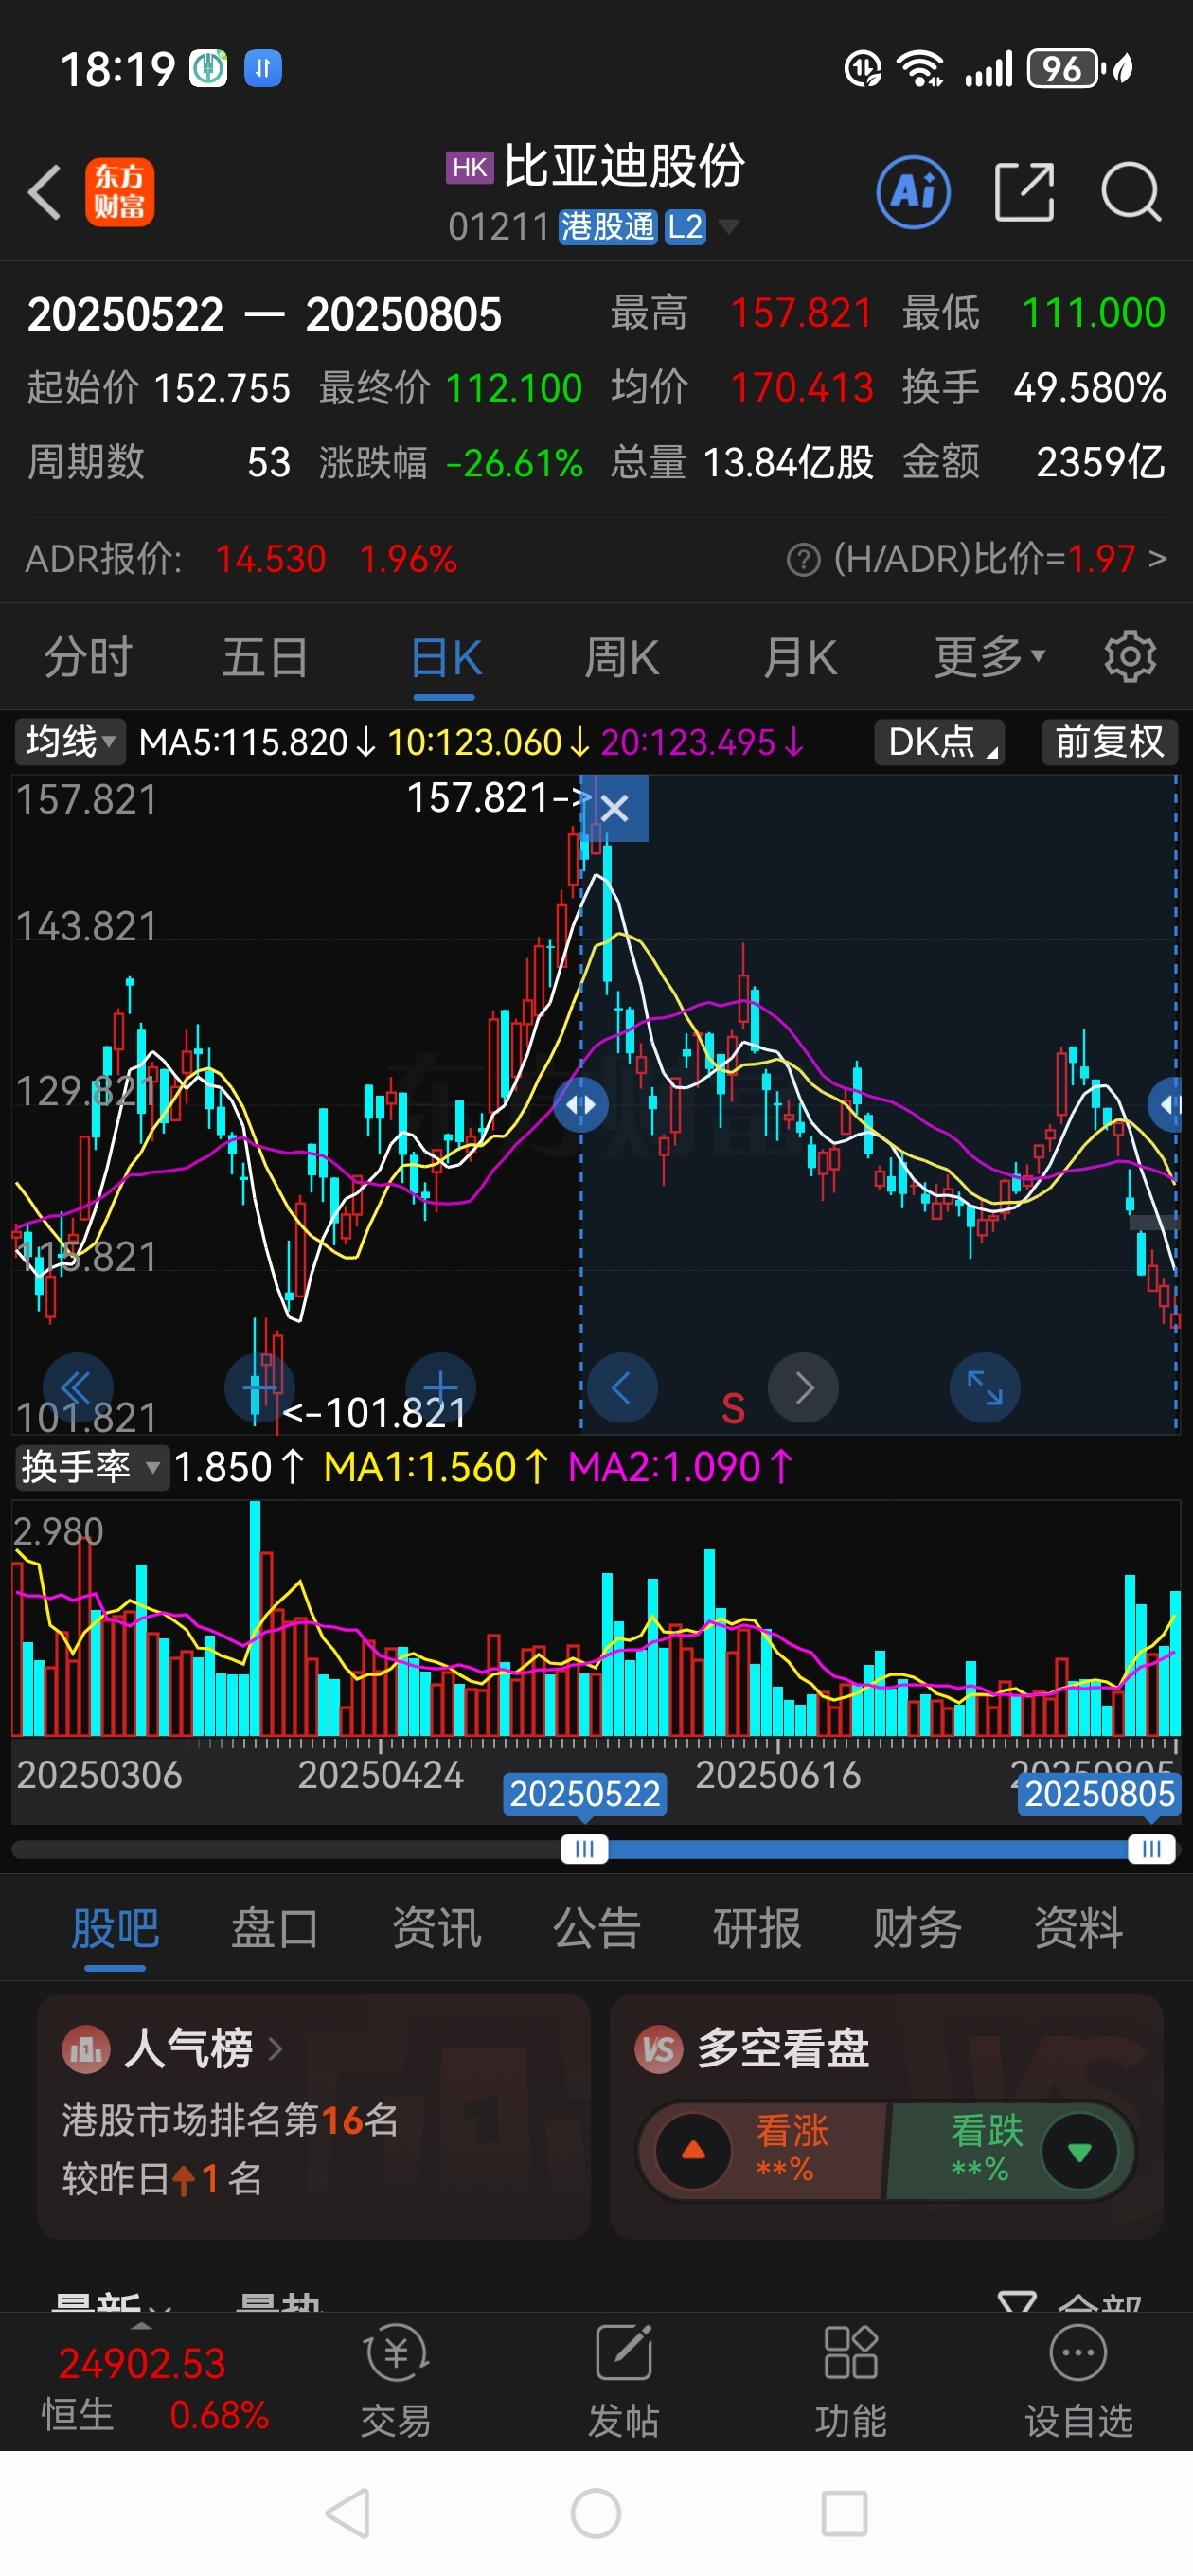The width and height of the screenshot is (1193, 2576).
Task: Tap the 人气榜 ranking icon
Action: pos(86,2049)
